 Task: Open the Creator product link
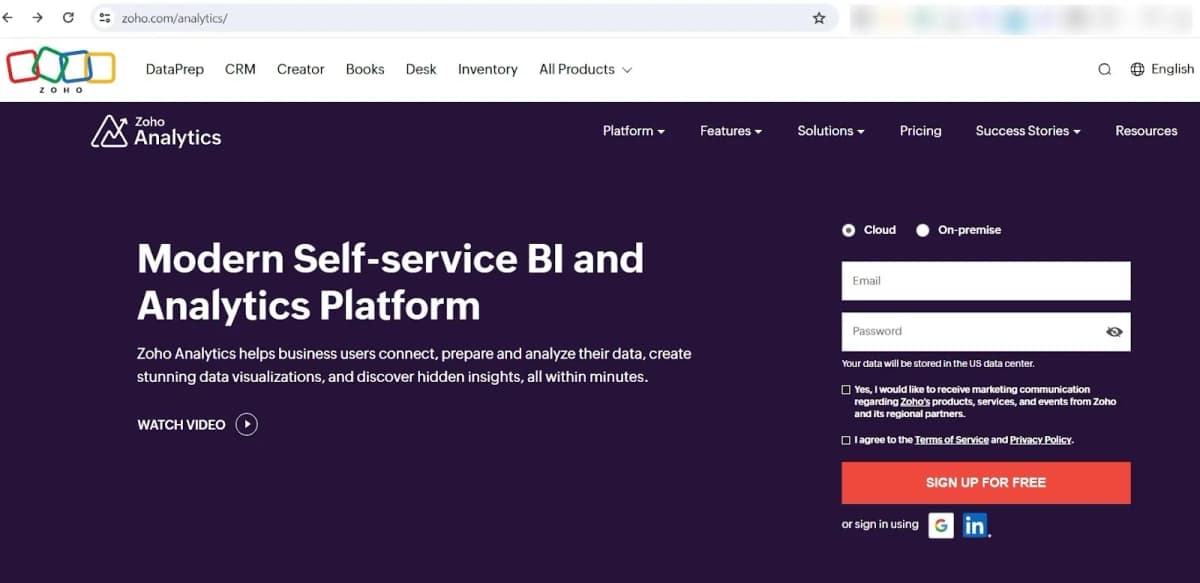click(301, 69)
